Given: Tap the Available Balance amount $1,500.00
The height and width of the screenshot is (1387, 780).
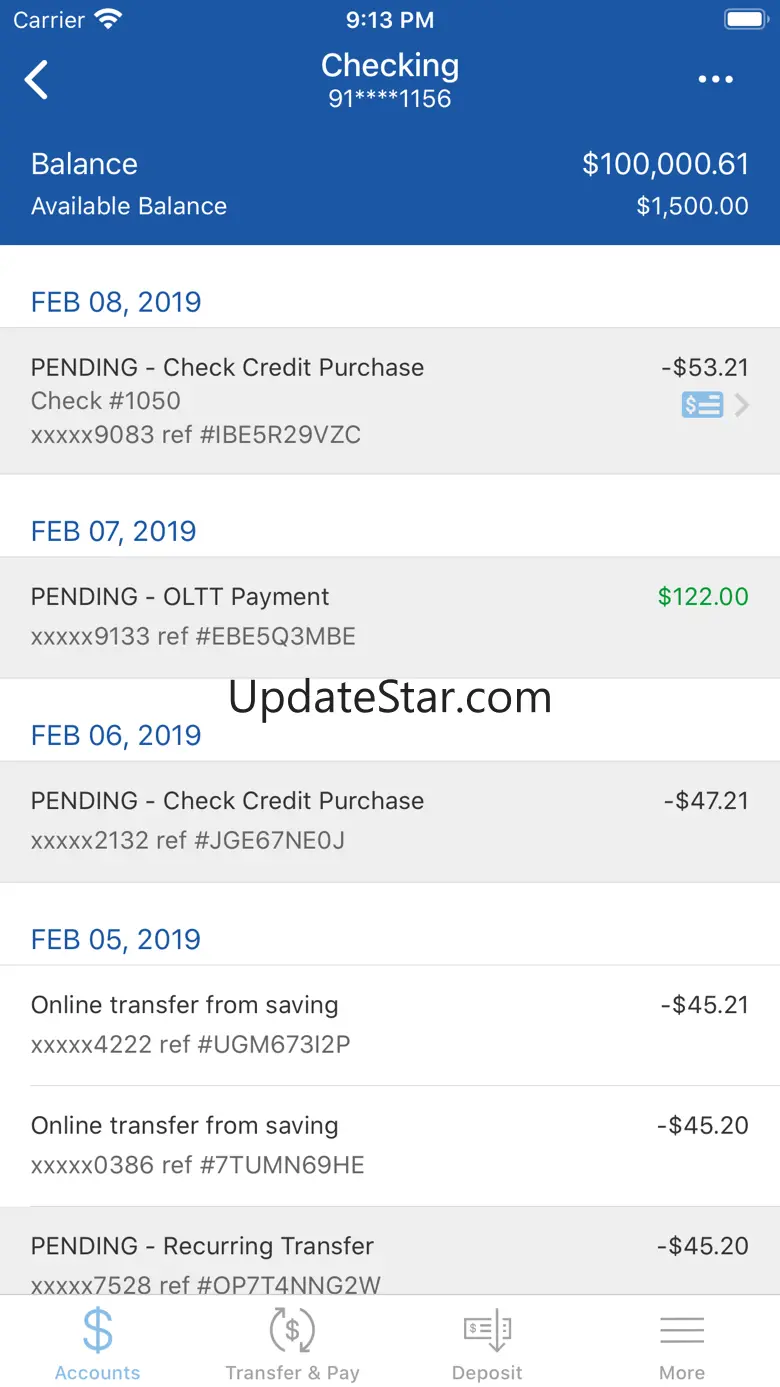Looking at the screenshot, I should tap(692, 206).
